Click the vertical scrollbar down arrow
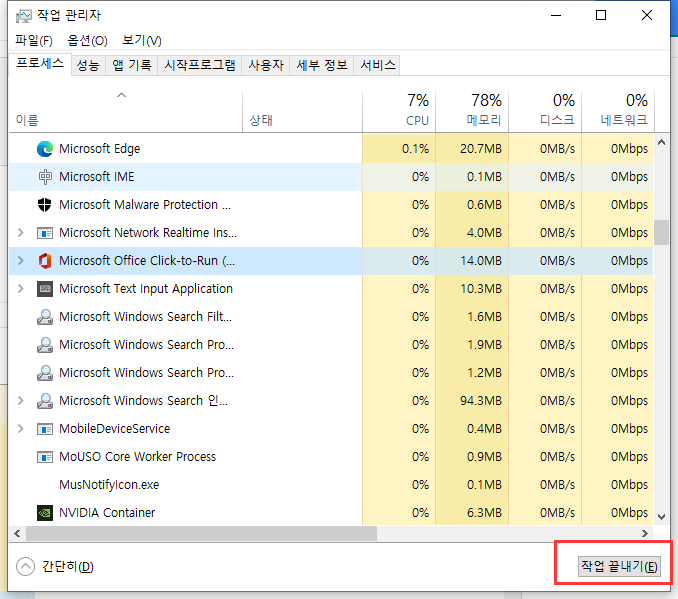Image resolution: width=678 pixels, height=599 pixels. [661, 516]
